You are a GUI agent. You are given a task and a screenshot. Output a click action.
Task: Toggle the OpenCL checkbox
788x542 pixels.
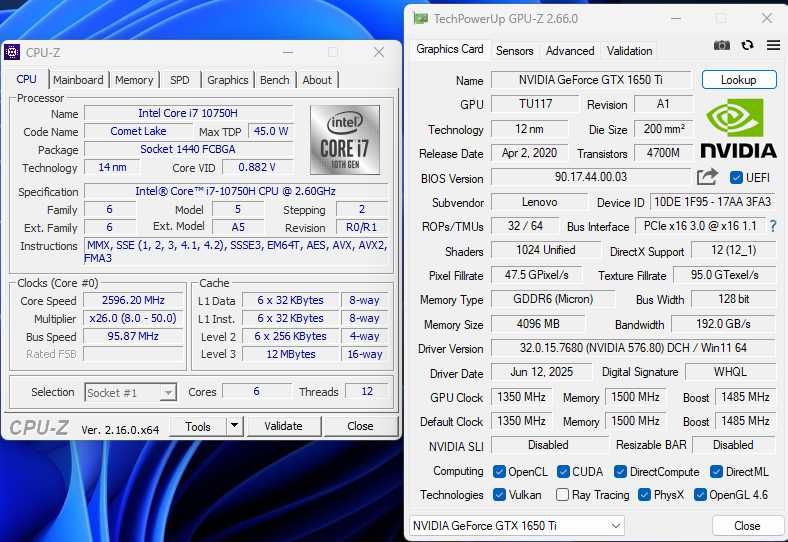click(x=499, y=472)
